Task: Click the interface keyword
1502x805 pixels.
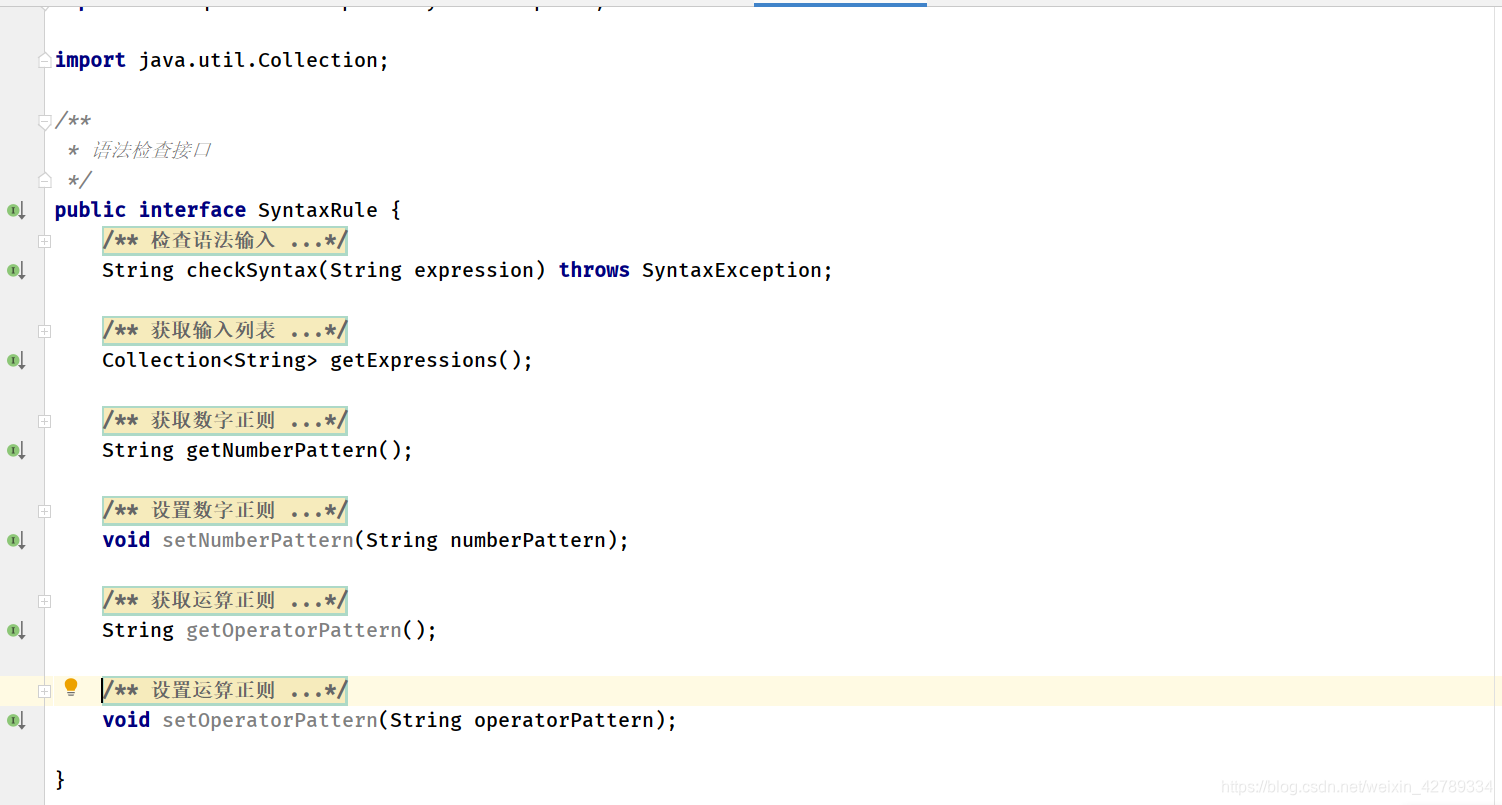Action: [192, 210]
